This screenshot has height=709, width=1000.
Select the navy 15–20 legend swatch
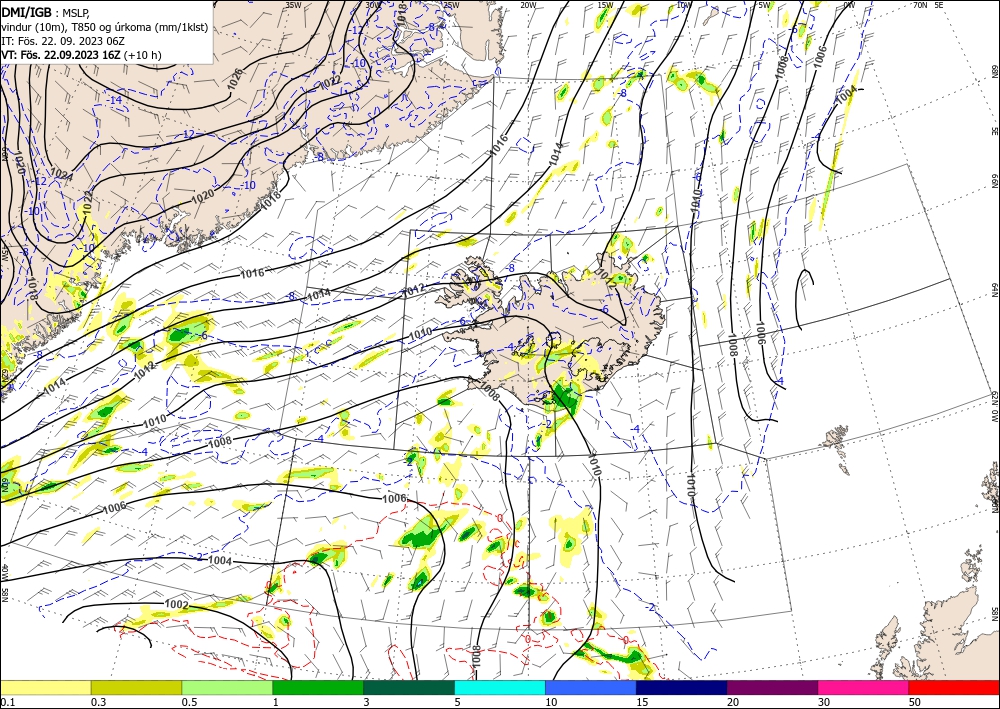click(681, 687)
